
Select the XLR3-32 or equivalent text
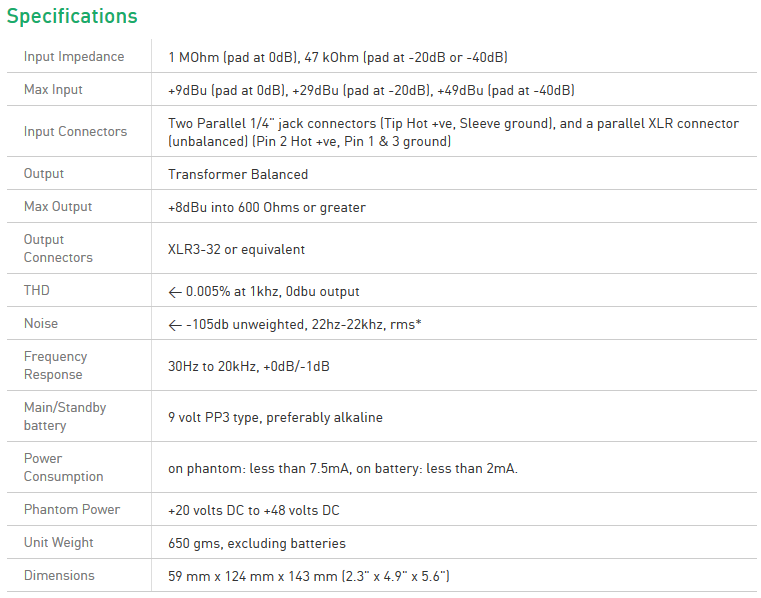click(236, 249)
